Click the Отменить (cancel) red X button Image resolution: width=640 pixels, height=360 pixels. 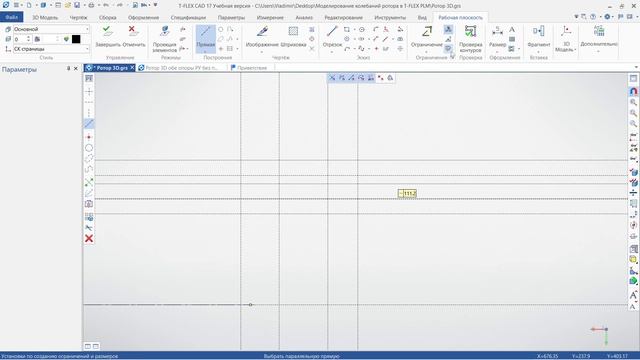pyautogui.click(x=133, y=36)
